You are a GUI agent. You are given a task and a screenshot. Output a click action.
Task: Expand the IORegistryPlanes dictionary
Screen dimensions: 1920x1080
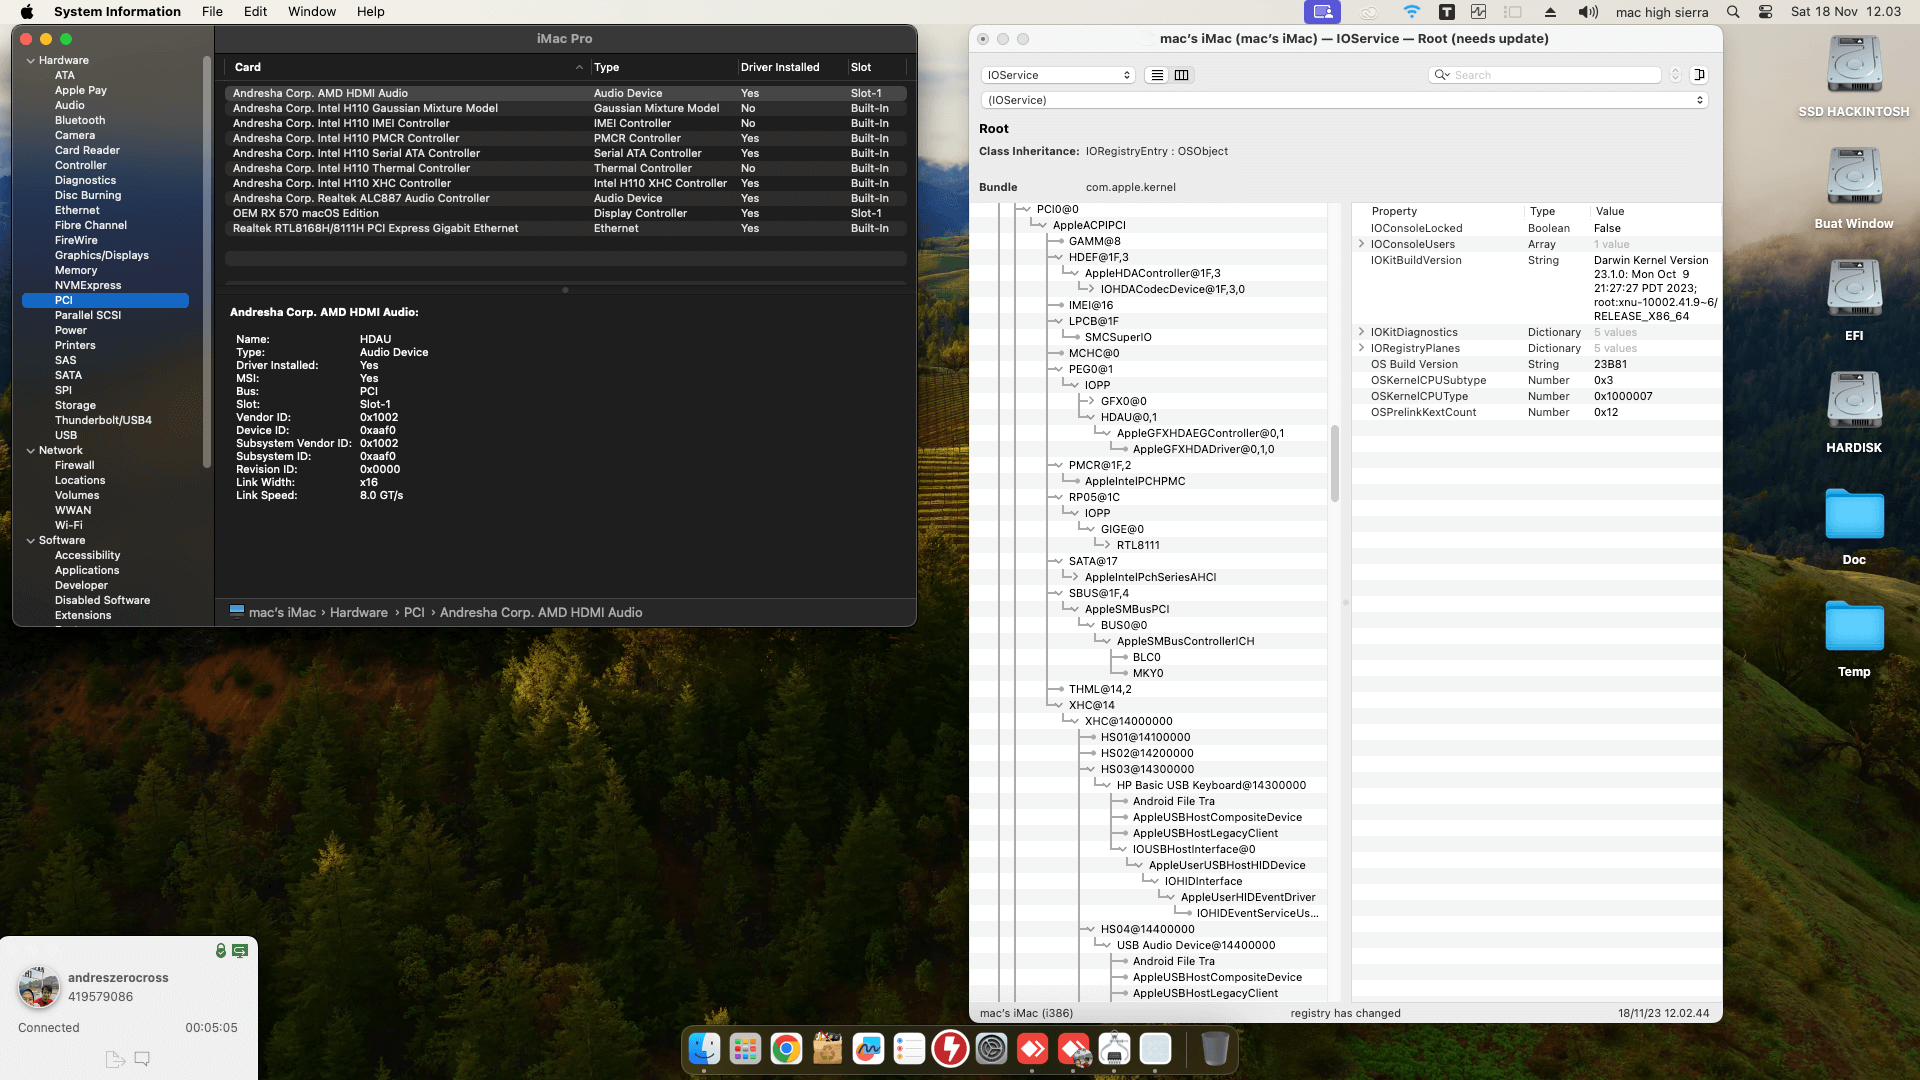coord(1361,348)
